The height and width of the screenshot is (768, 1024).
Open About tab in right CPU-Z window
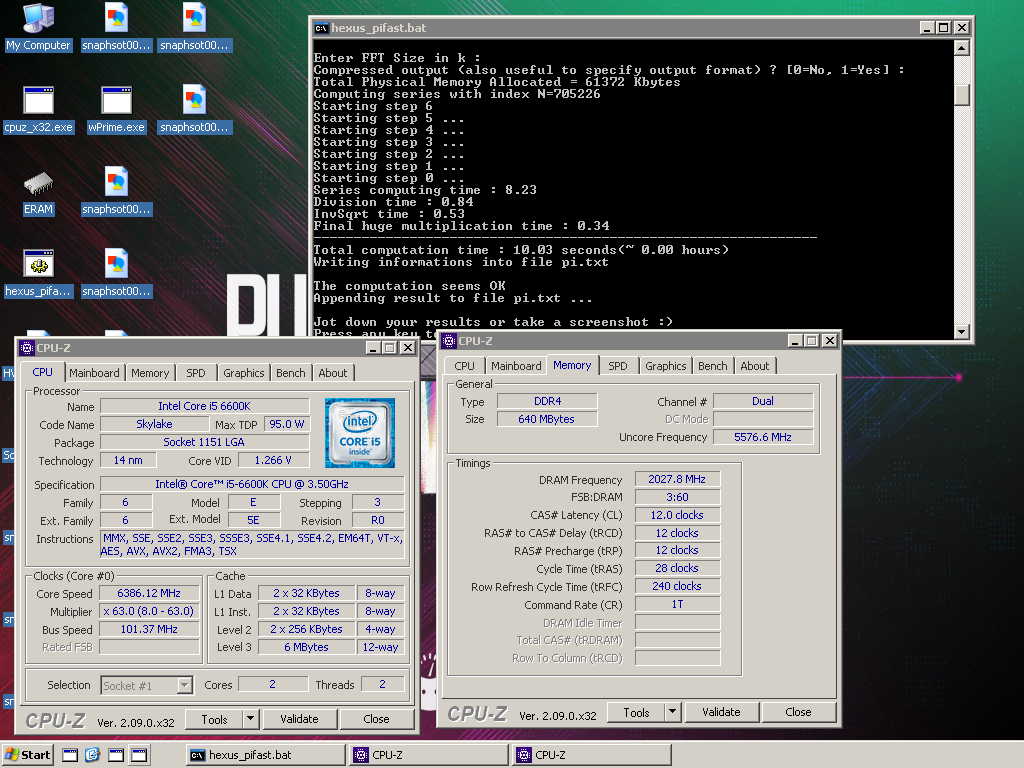click(x=754, y=366)
